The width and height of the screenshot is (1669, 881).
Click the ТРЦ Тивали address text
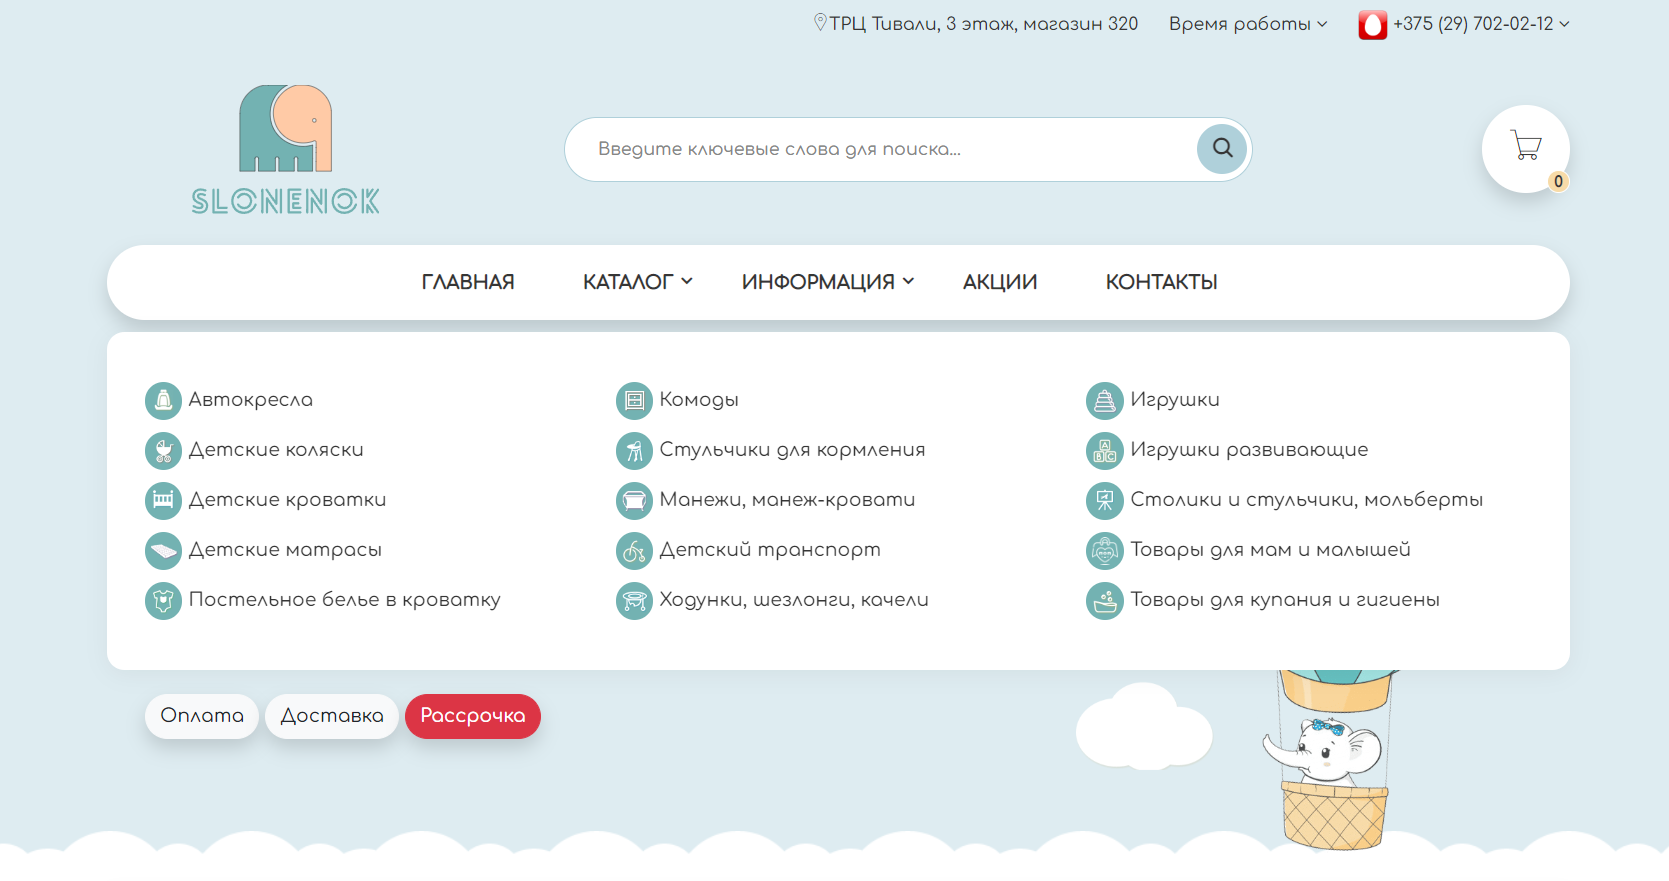[x=983, y=24]
